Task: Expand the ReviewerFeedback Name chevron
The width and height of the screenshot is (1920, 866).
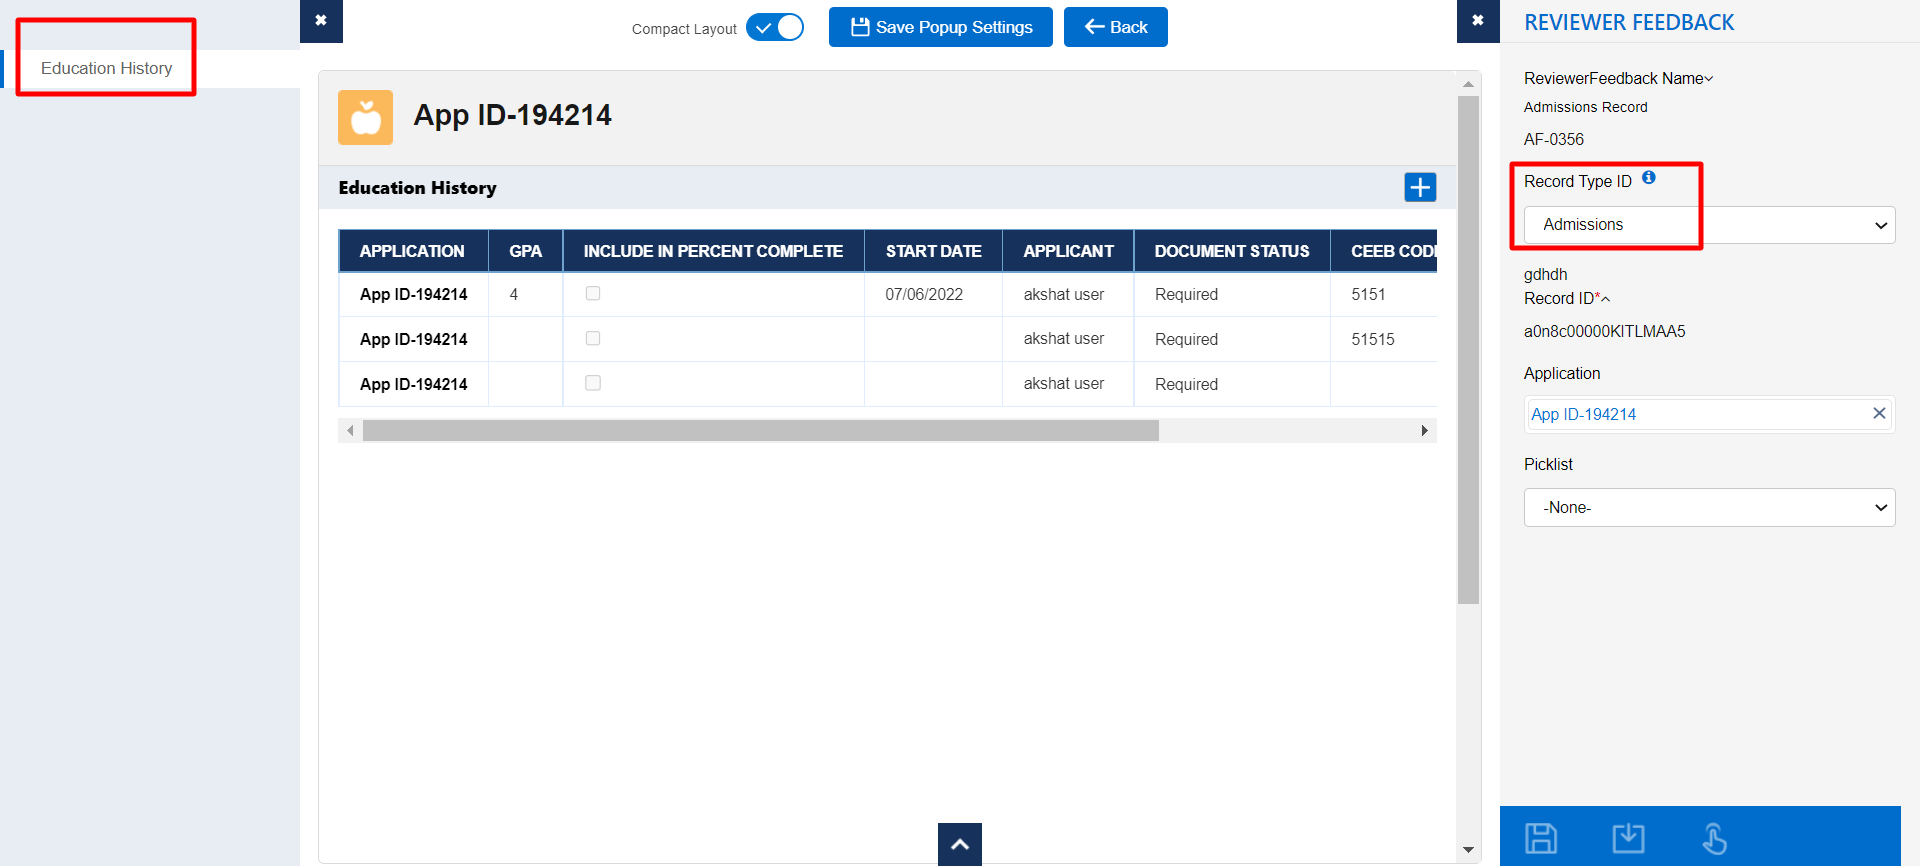Action: click(1709, 79)
